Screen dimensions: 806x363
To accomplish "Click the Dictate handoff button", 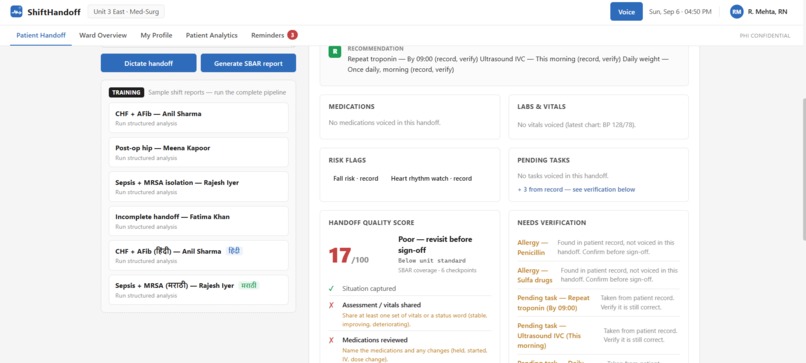I will coord(149,63).
